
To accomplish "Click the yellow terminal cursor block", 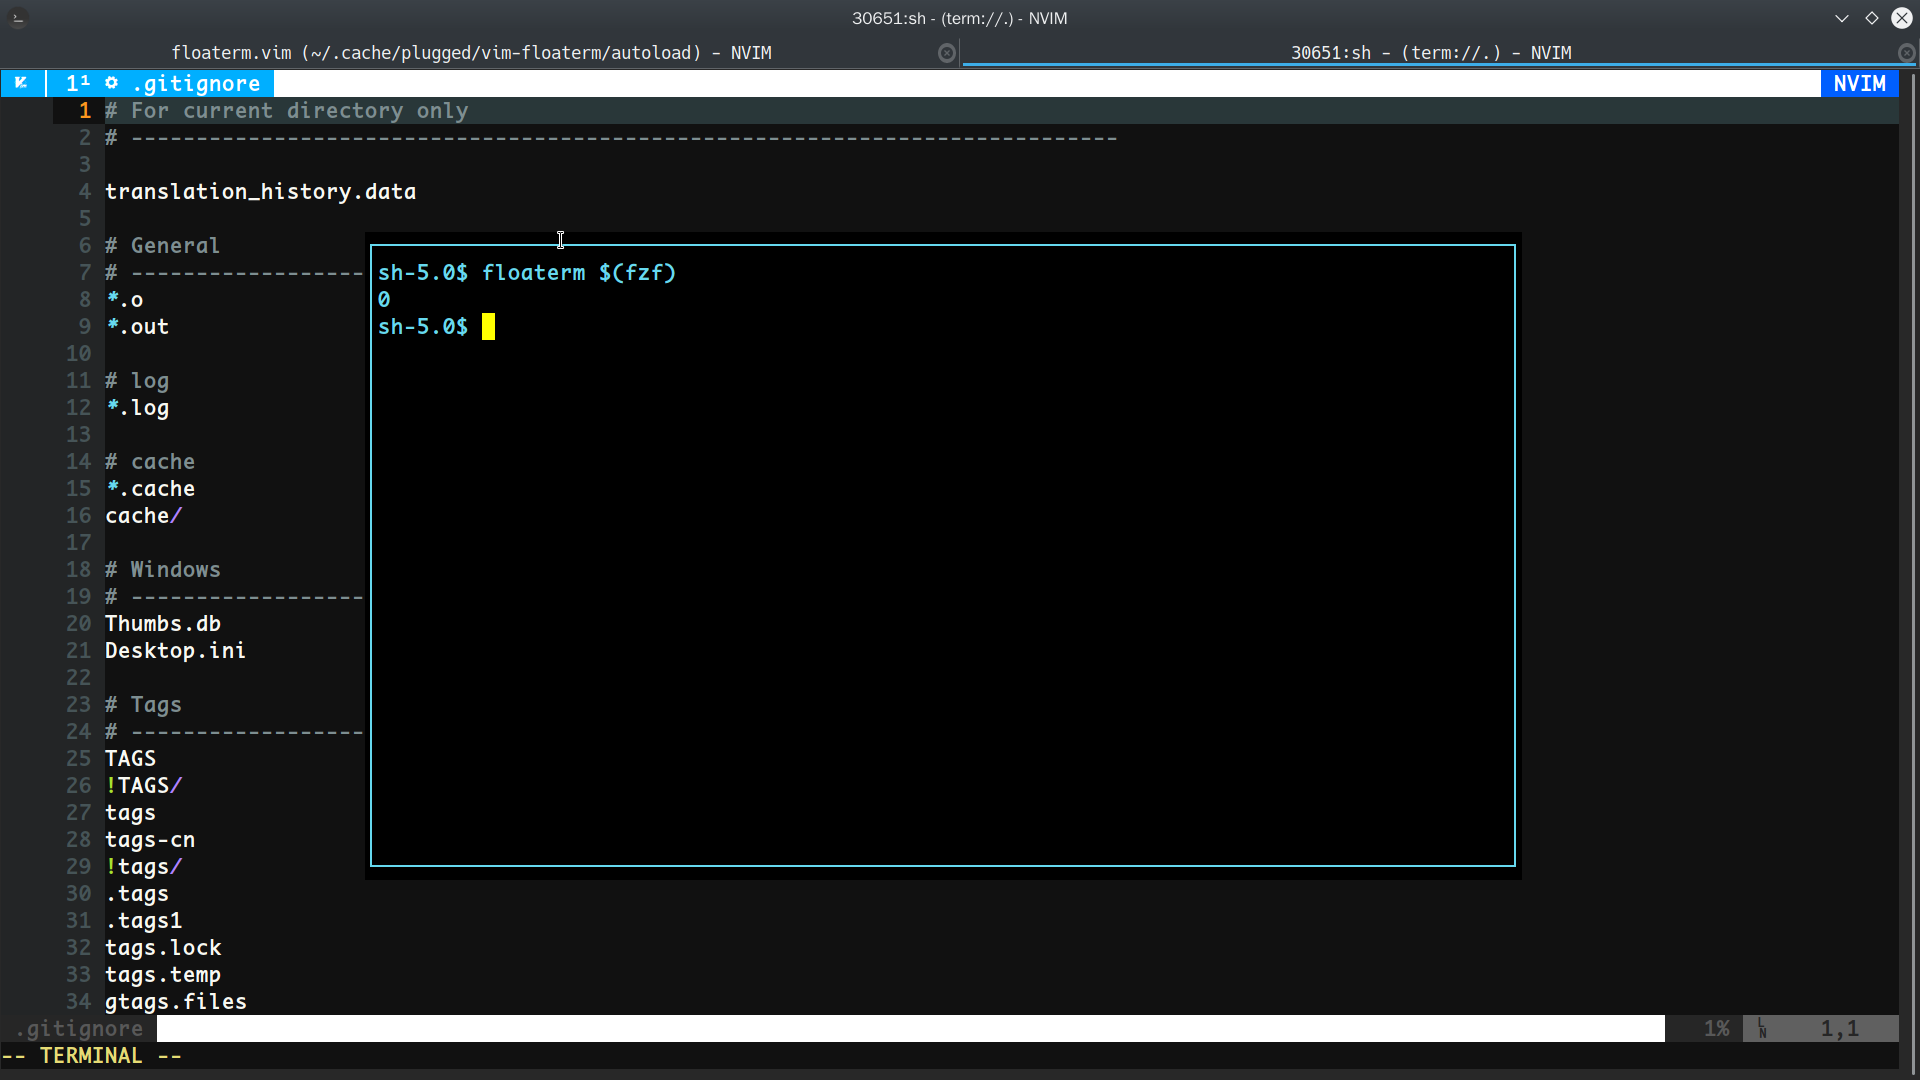I will (487, 326).
